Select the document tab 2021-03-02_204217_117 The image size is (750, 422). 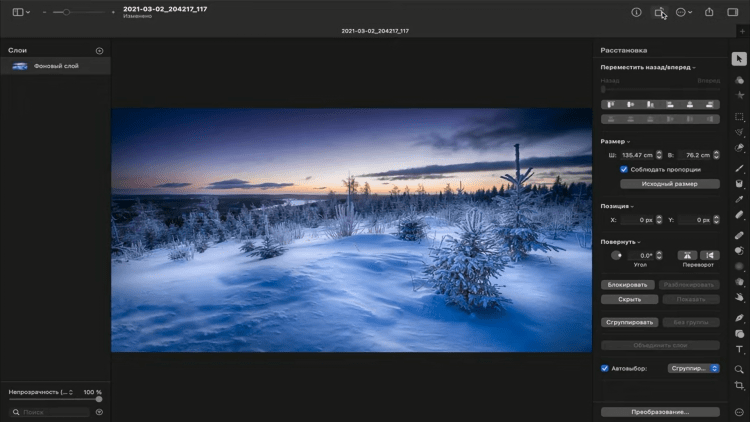[x=374, y=31]
